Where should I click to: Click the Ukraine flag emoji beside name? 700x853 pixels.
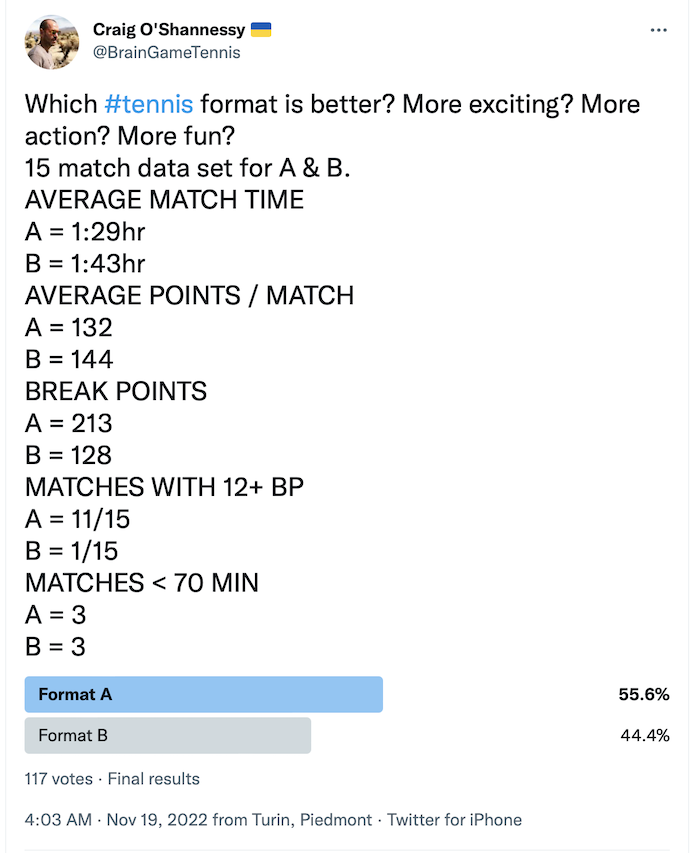click(262, 31)
